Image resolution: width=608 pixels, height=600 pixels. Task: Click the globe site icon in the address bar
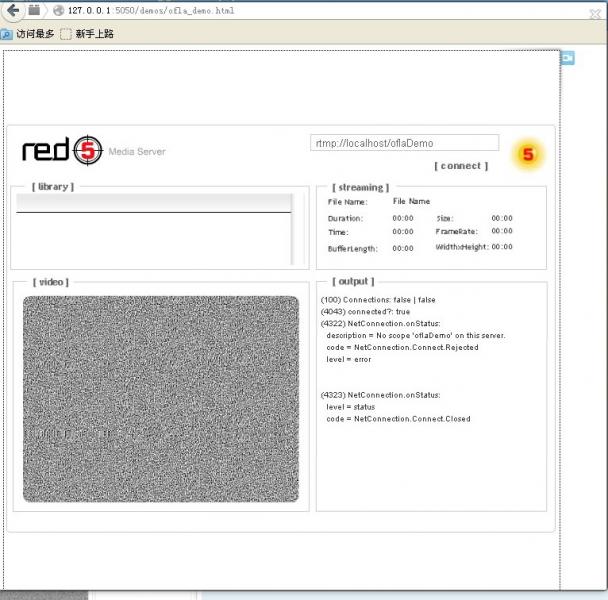pos(59,10)
